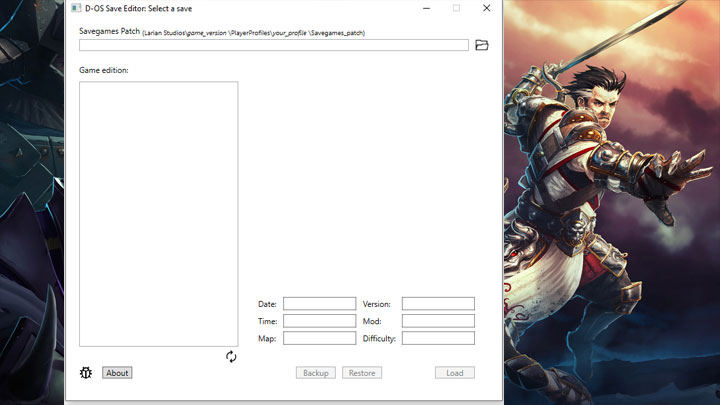Click the Mod field
720x405 pixels.
(x=438, y=321)
